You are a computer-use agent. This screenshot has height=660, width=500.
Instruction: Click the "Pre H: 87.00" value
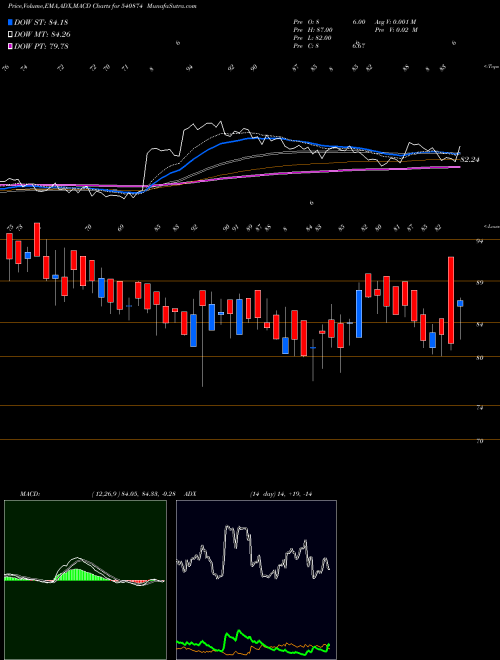[313, 30]
